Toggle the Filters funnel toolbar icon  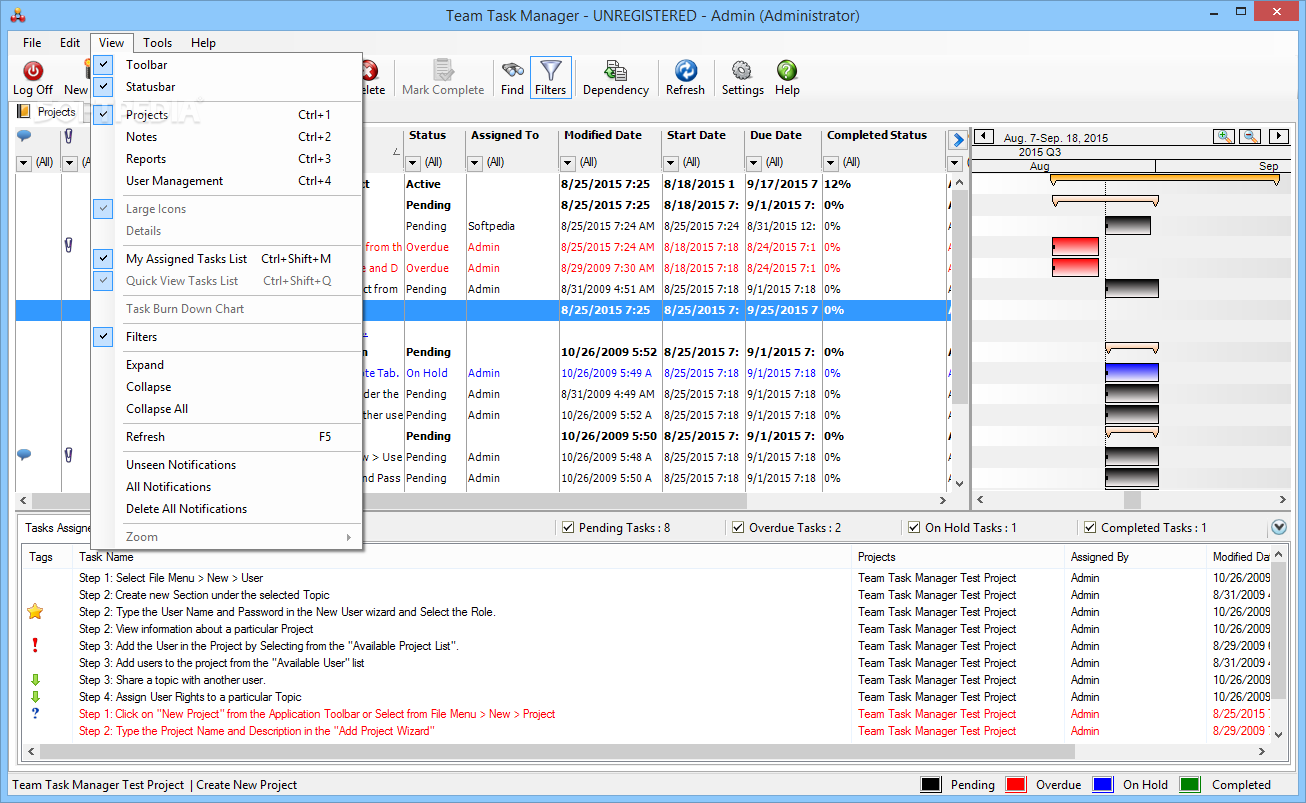[550, 70]
